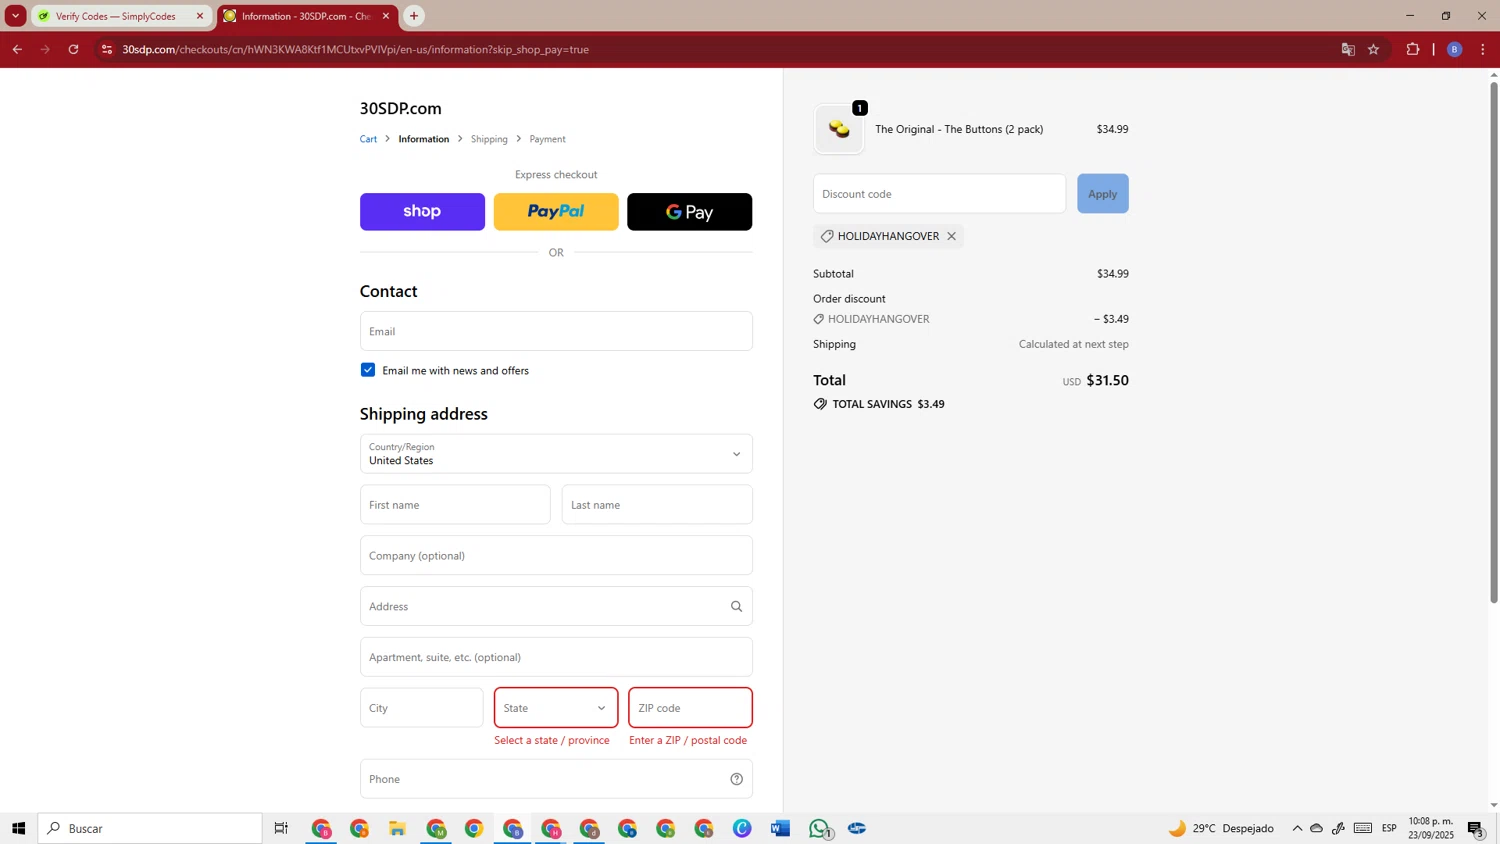
Task: Open the State dropdown
Action: click(x=556, y=708)
